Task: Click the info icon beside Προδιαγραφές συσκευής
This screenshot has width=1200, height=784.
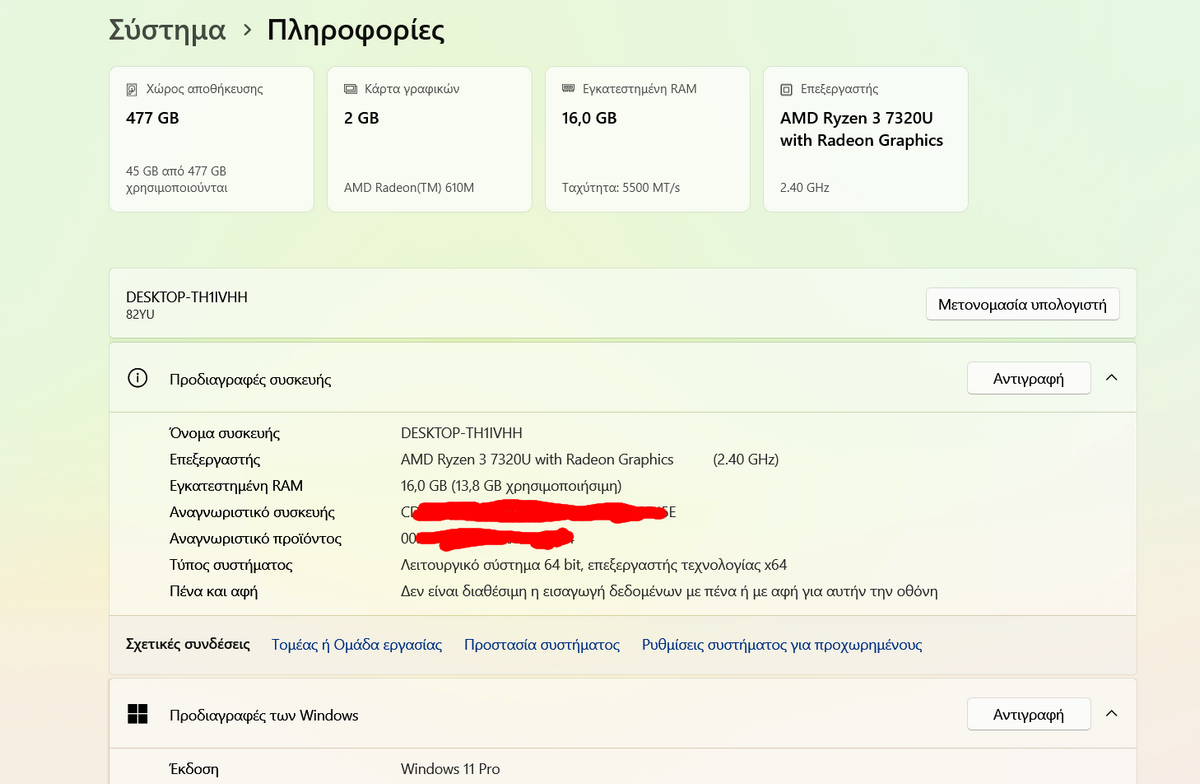Action: [138, 378]
